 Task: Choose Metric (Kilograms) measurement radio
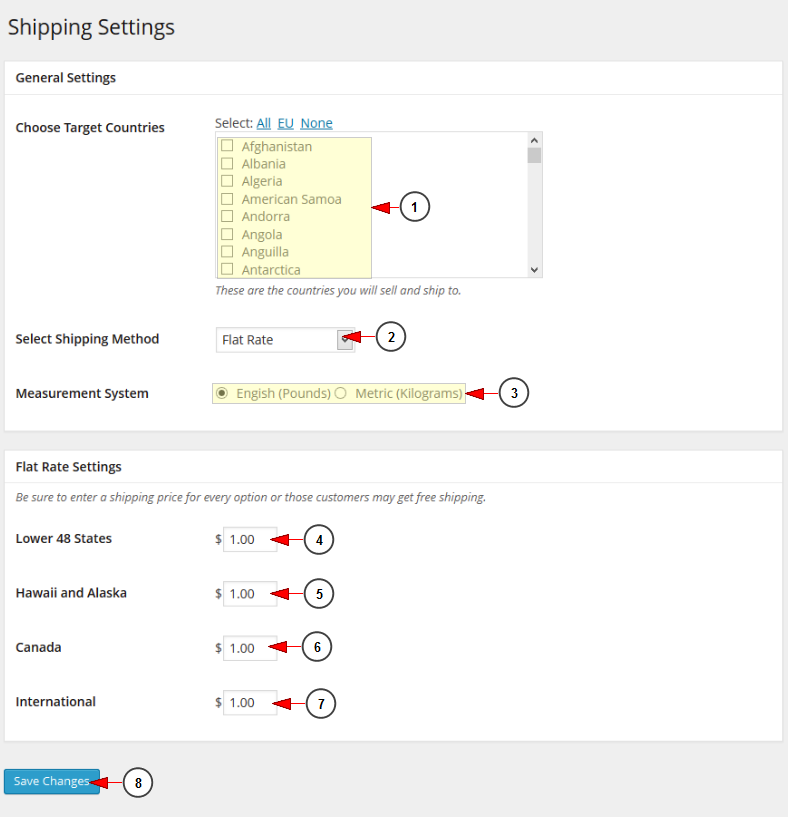(340, 393)
